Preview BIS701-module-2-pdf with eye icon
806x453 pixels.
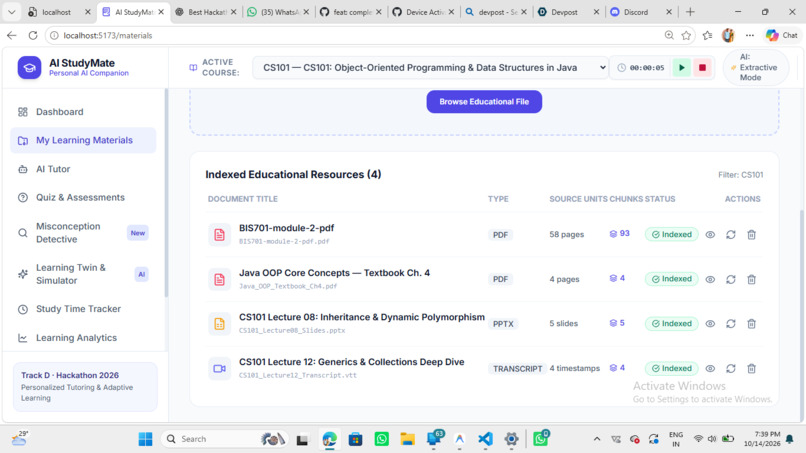click(710, 234)
